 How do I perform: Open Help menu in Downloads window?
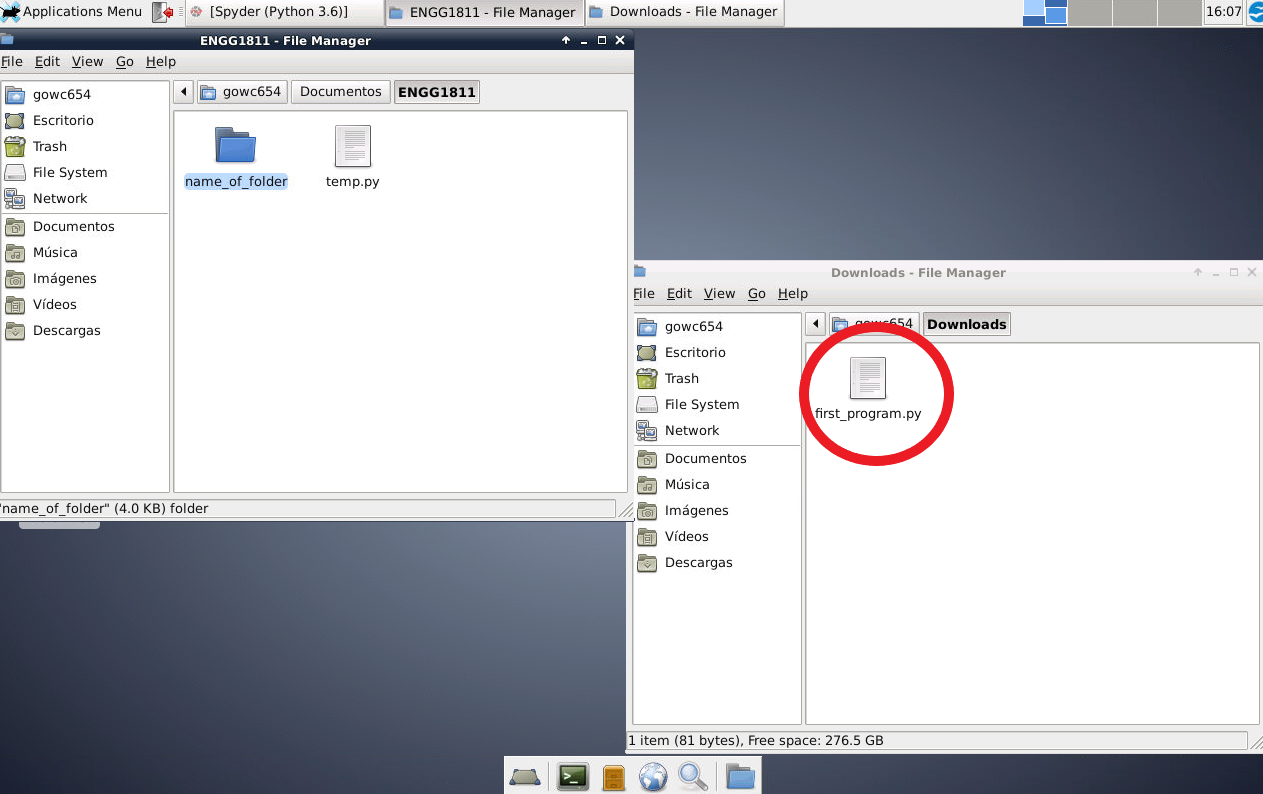pyautogui.click(x=793, y=293)
